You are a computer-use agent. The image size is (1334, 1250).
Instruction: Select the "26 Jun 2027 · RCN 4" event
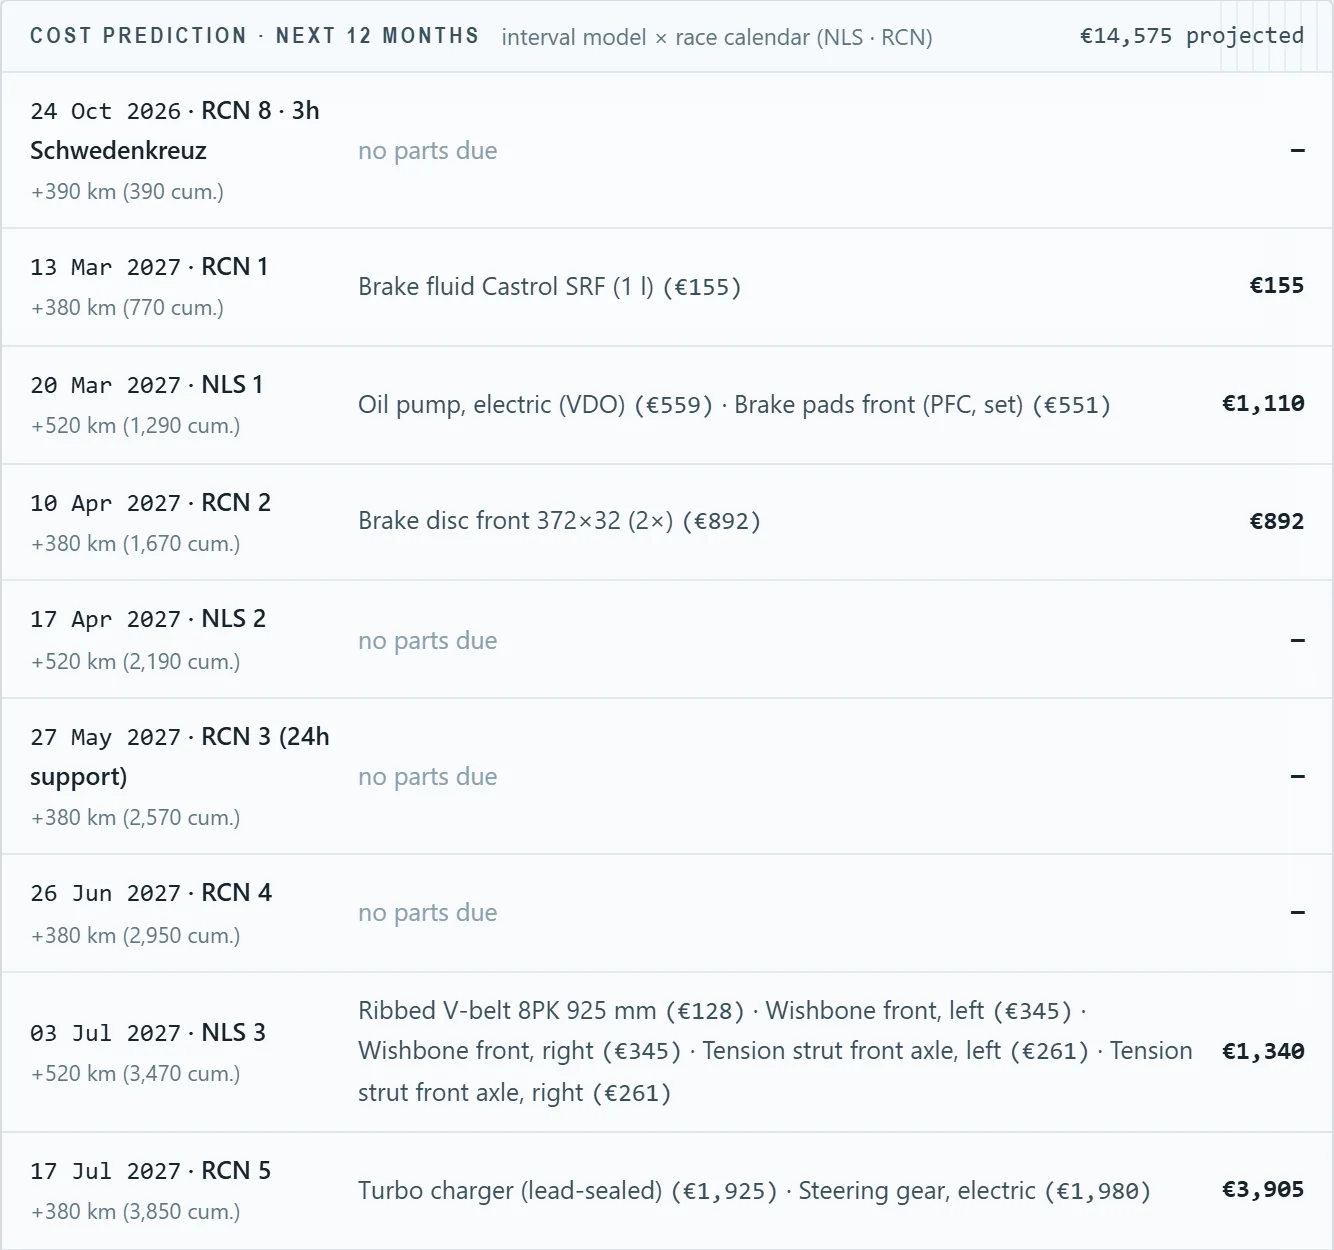coord(151,893)
